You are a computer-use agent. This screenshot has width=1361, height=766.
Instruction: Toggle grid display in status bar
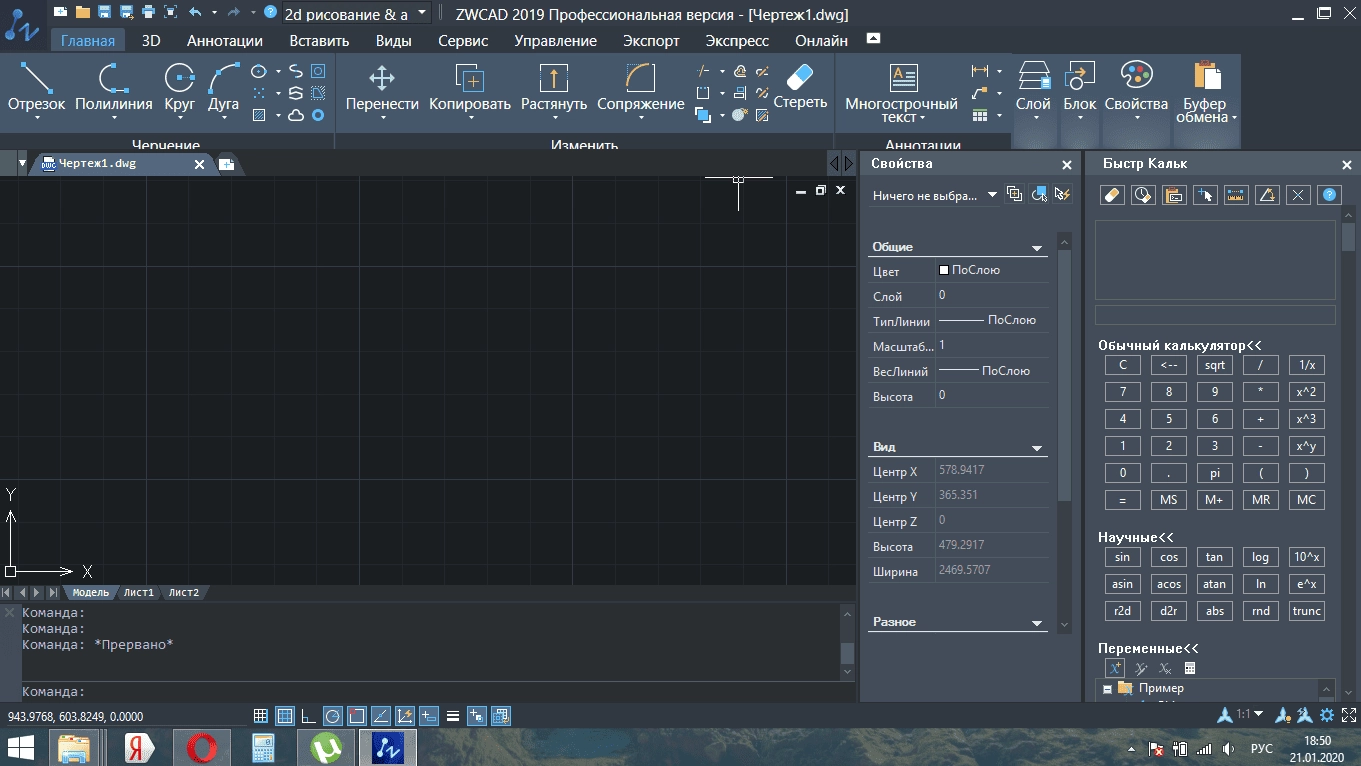click(x=285, y=716)
